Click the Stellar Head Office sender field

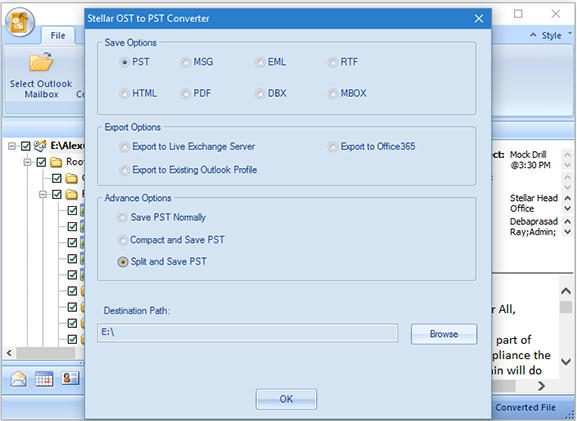click(534, 203)
